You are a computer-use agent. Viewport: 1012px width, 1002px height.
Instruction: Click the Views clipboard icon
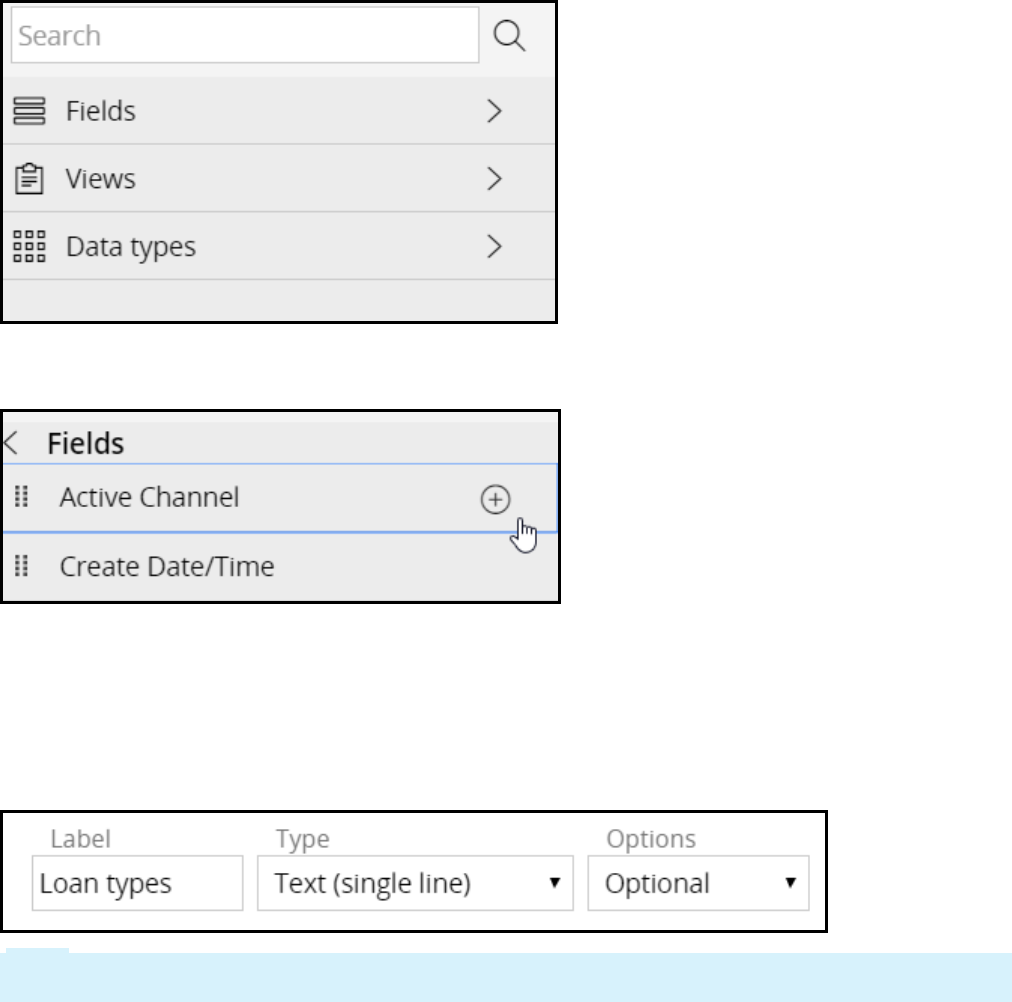click(x=29, y=179)
